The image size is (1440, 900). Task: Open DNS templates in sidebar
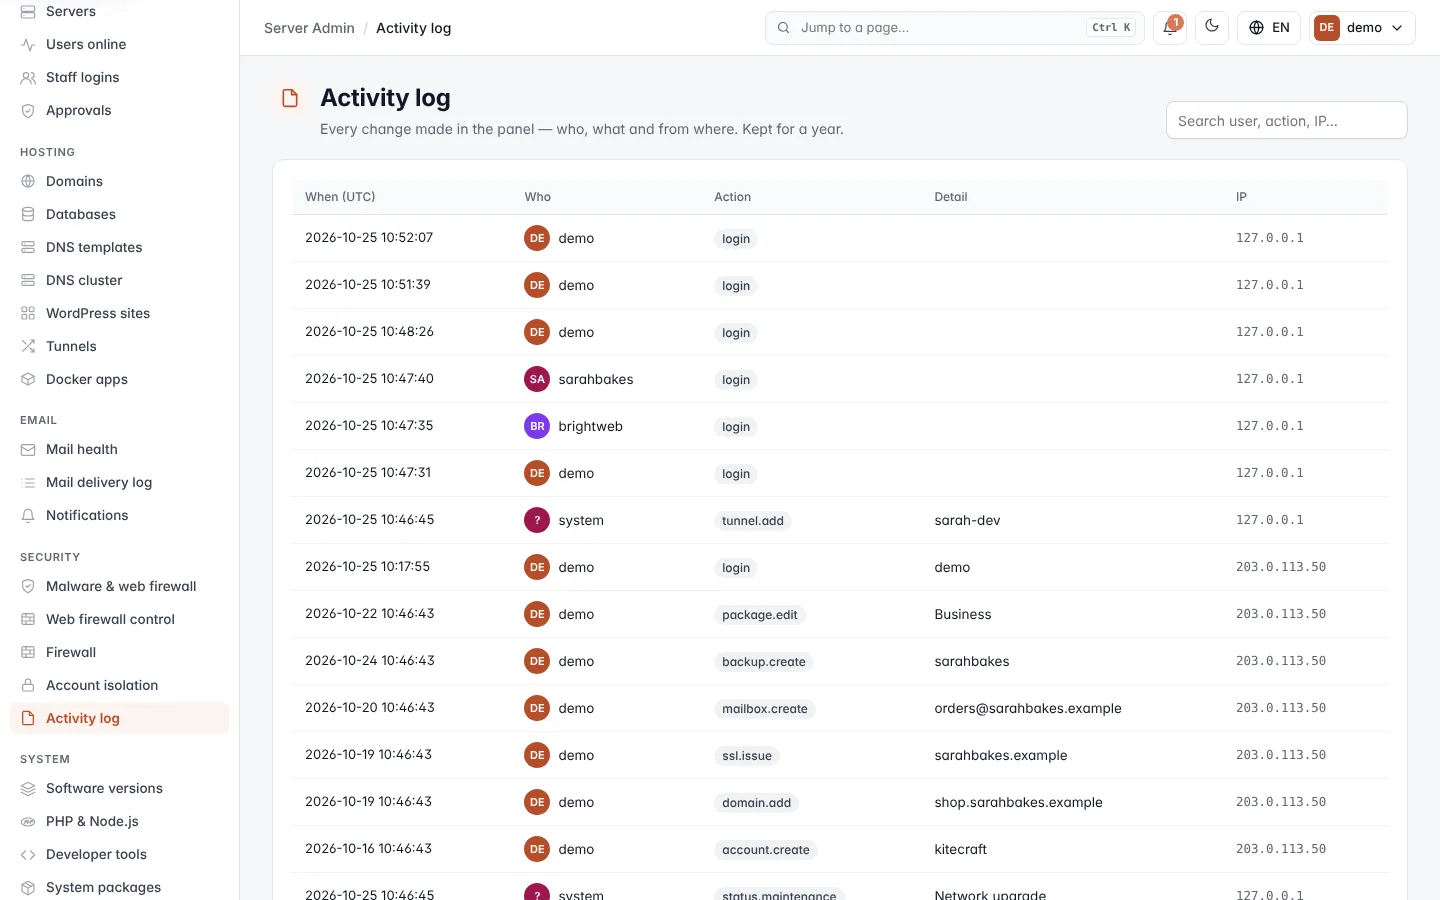119,248
